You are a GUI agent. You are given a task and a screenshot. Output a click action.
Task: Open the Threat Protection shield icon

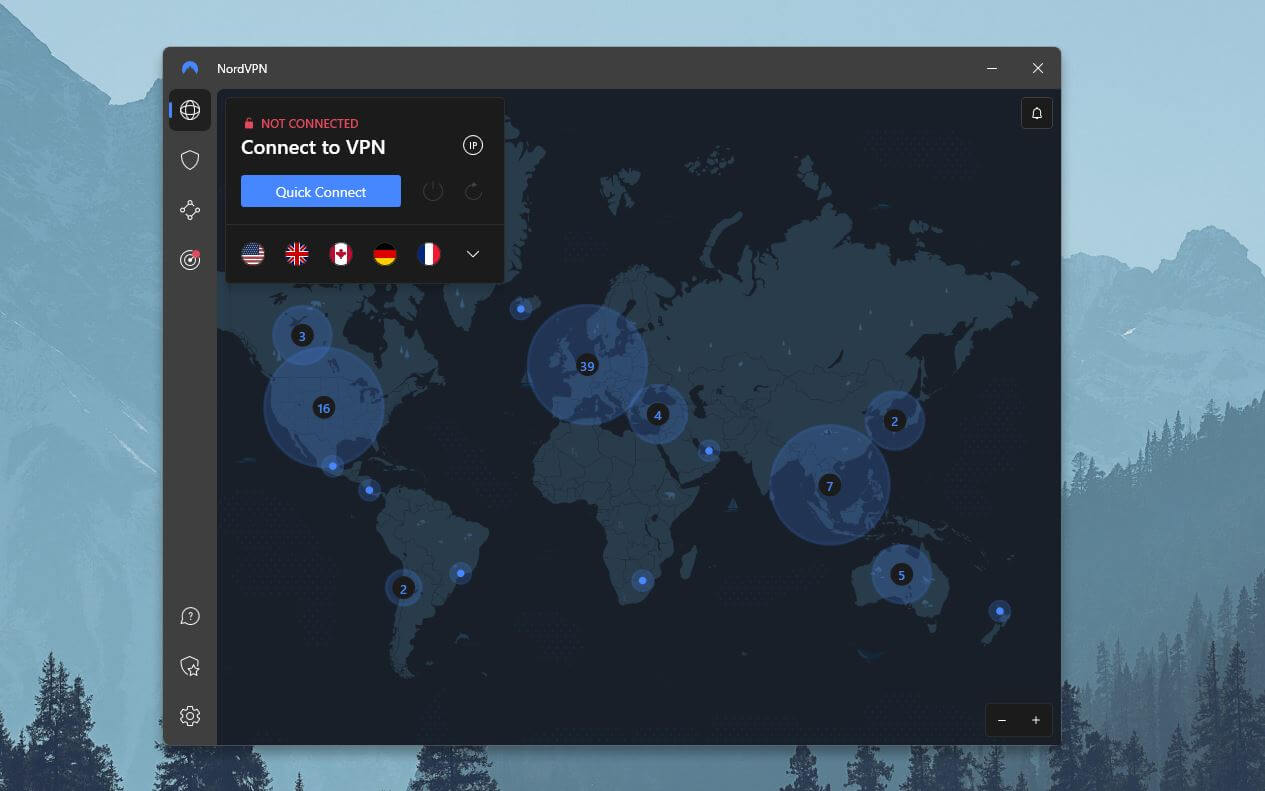190,160
